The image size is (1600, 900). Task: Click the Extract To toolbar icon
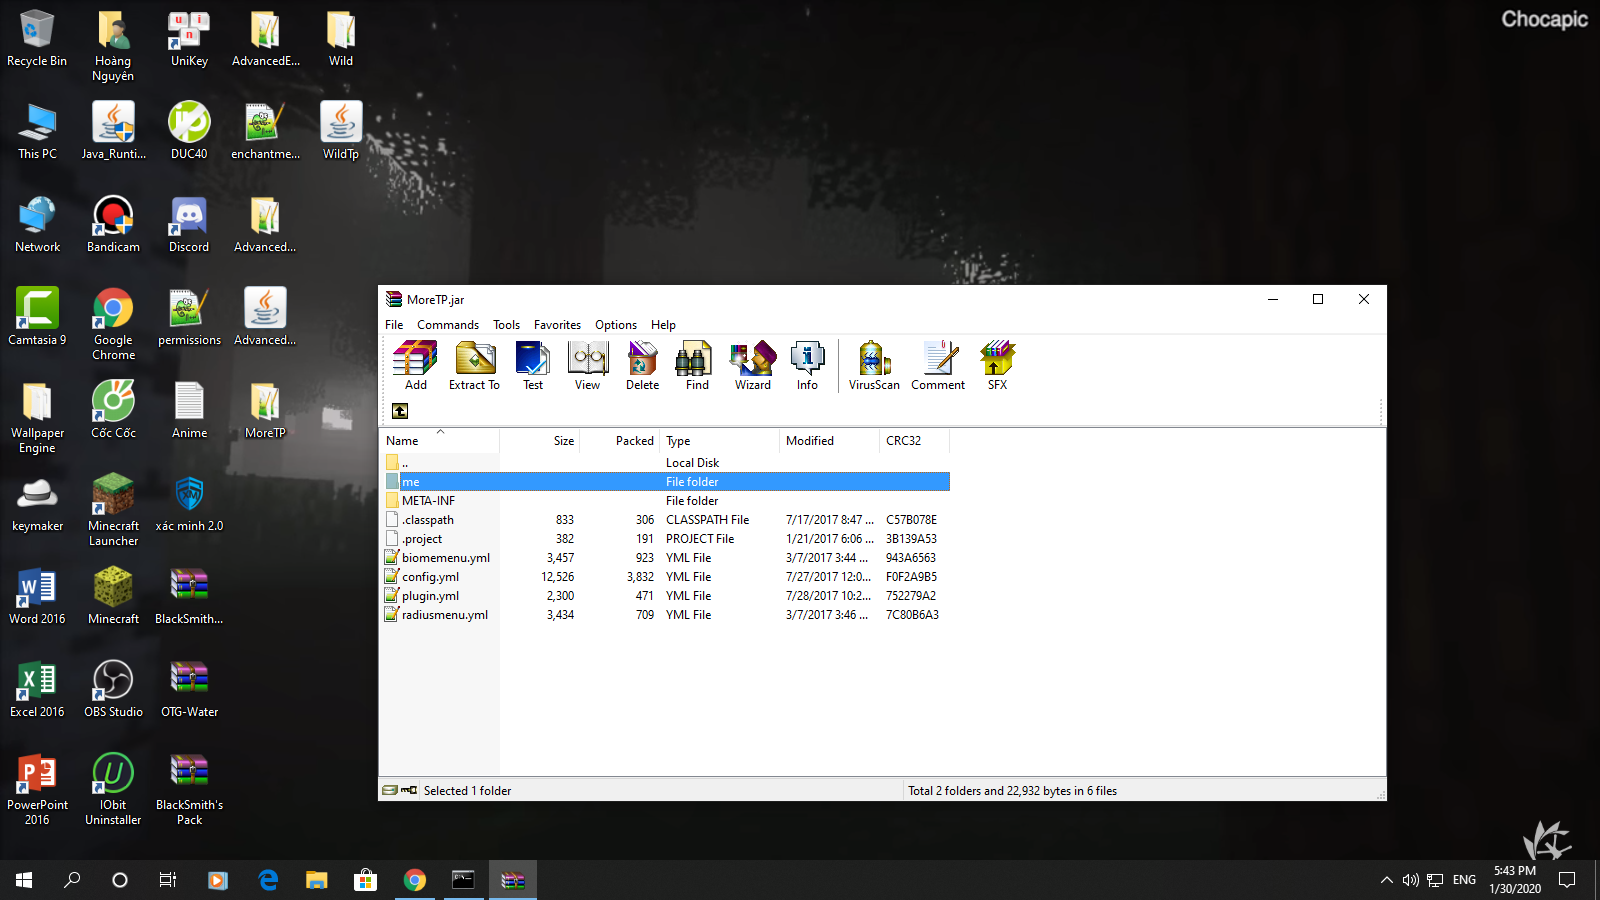pos(474,365)
